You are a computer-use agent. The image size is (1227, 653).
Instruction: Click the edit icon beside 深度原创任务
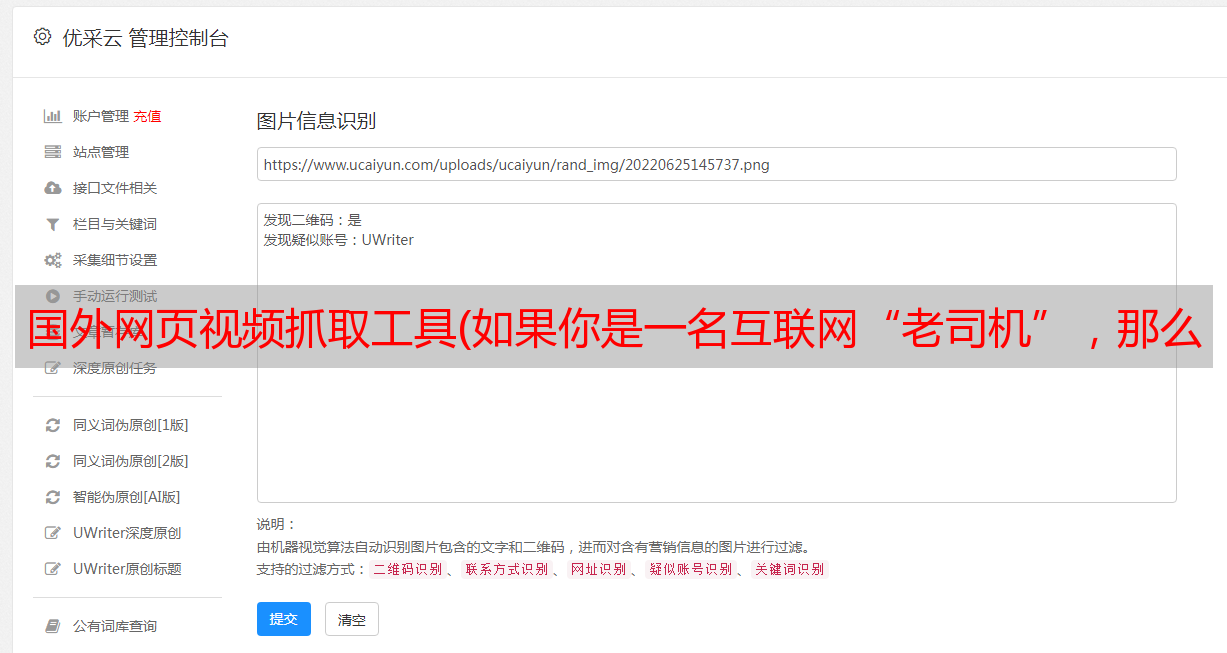(x=53, y=368)
